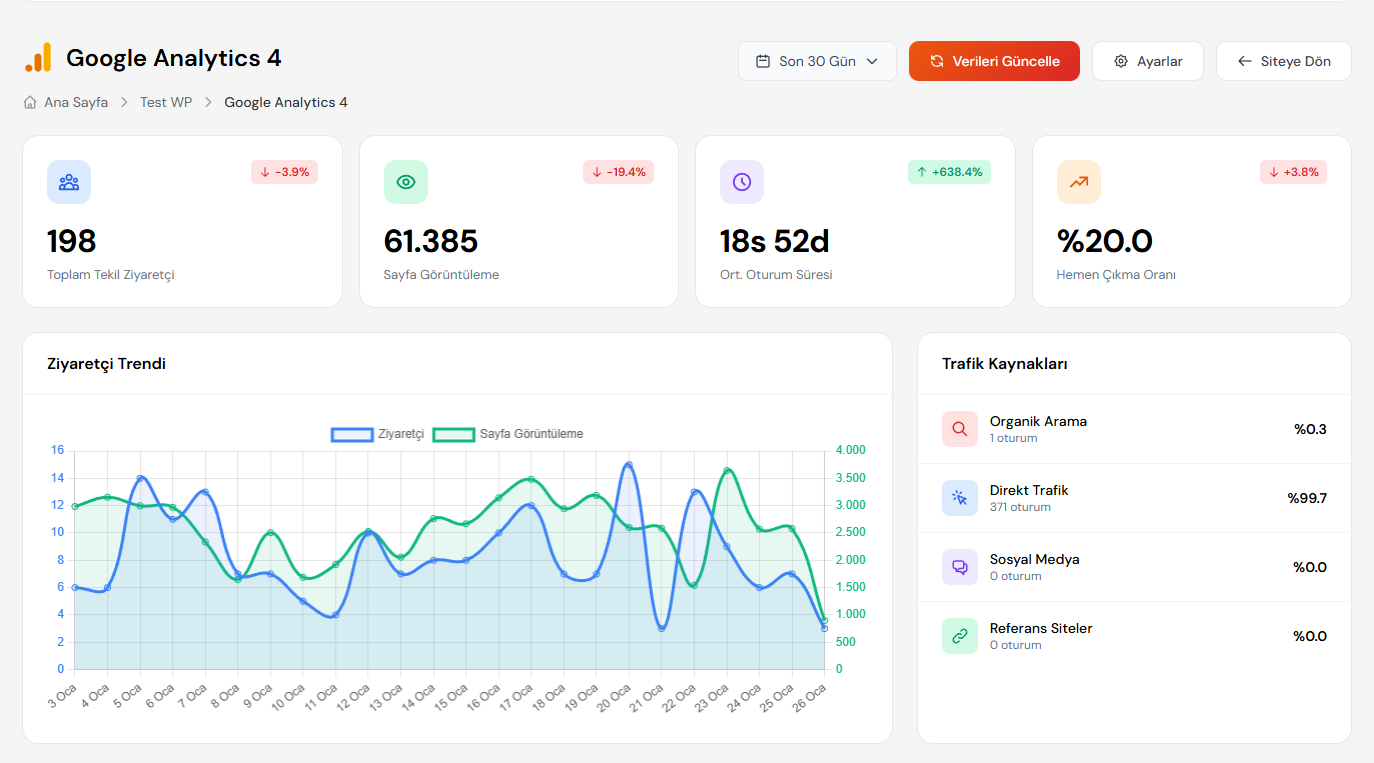Open the Son 30 Gün date range dropdown

point(817,61)
